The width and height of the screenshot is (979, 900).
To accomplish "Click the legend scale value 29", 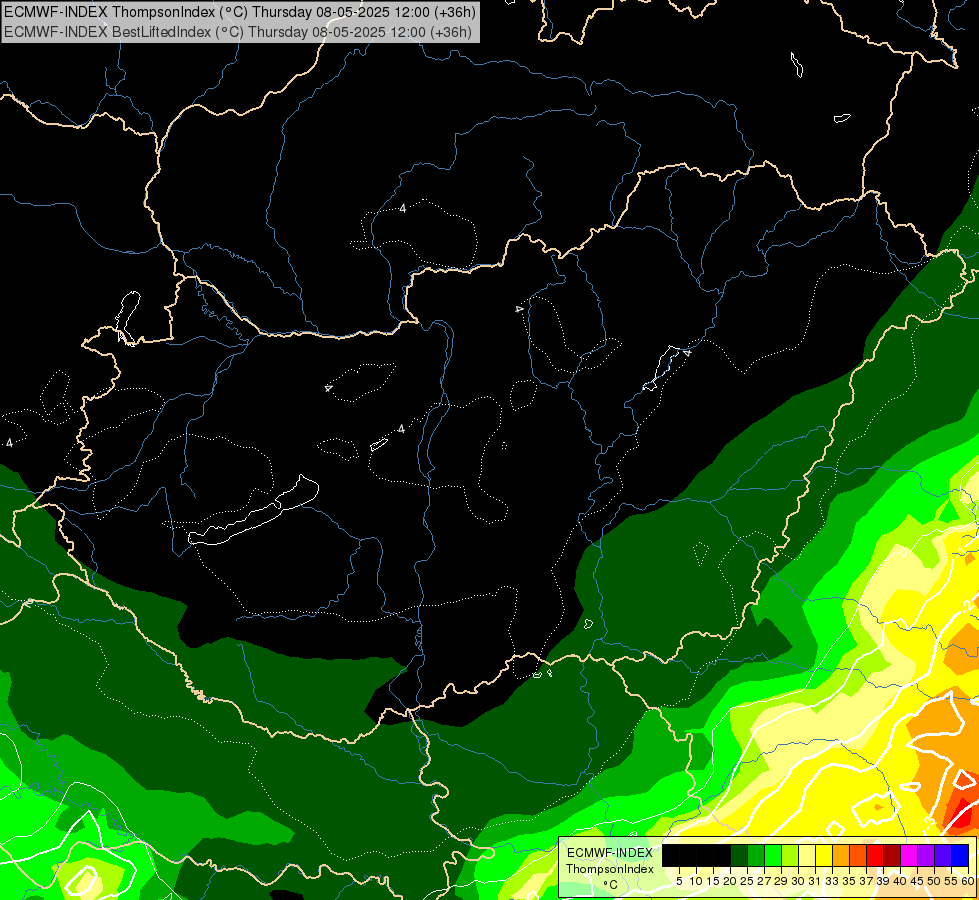I will 781,881.
